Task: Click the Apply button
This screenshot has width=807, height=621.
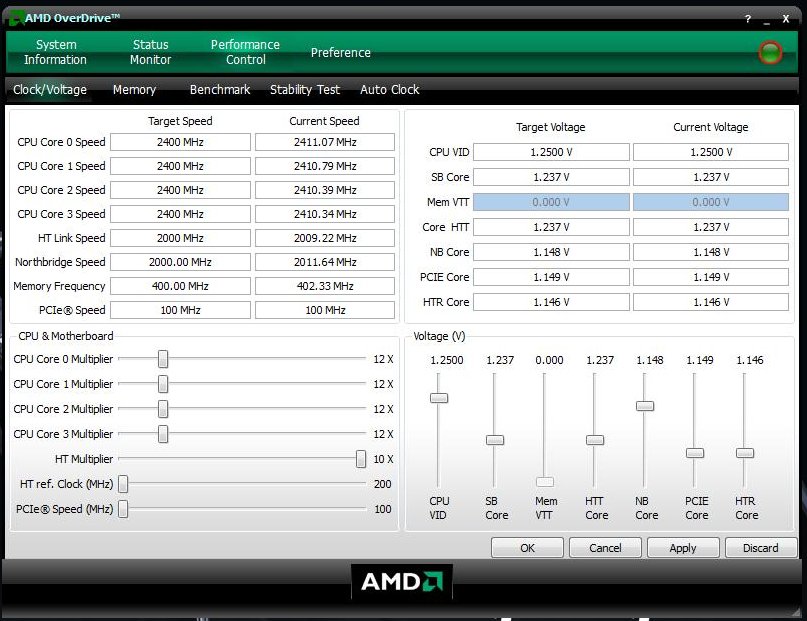Action: 683,548
